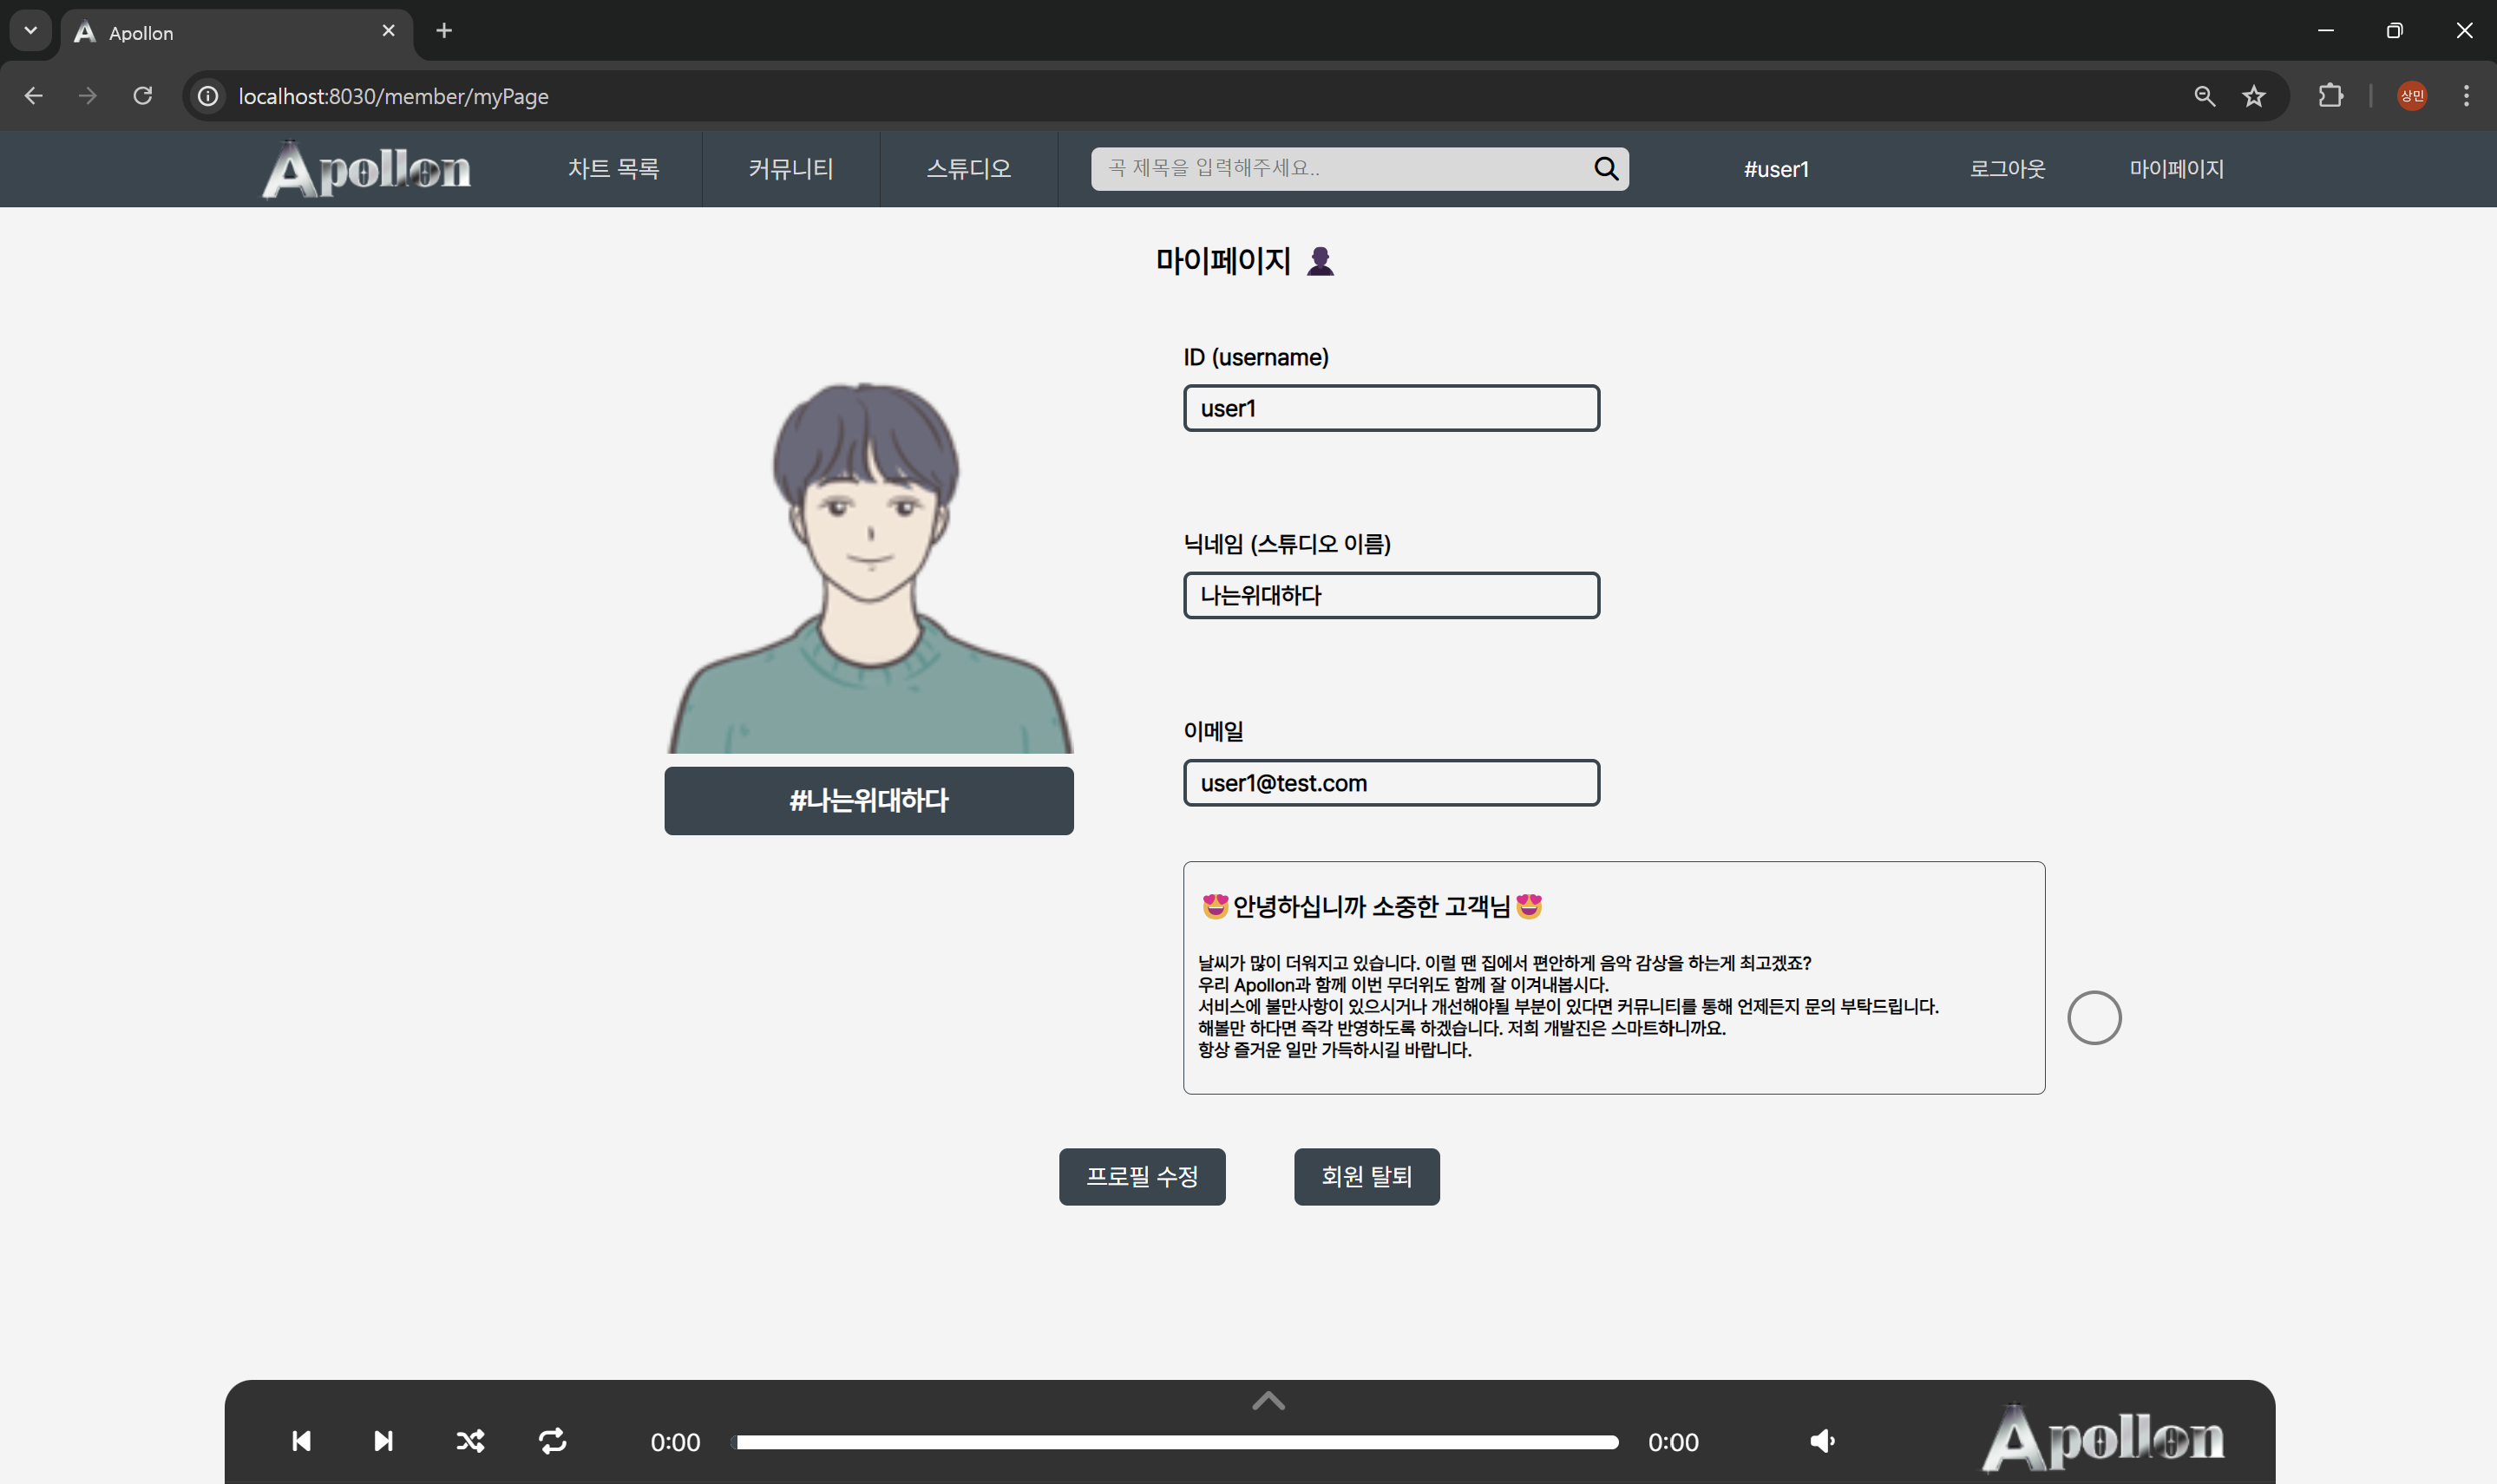Open the tab search dropdown arrow
The width and height of the screenshot is (2497, 1484).
click(30, 31)
